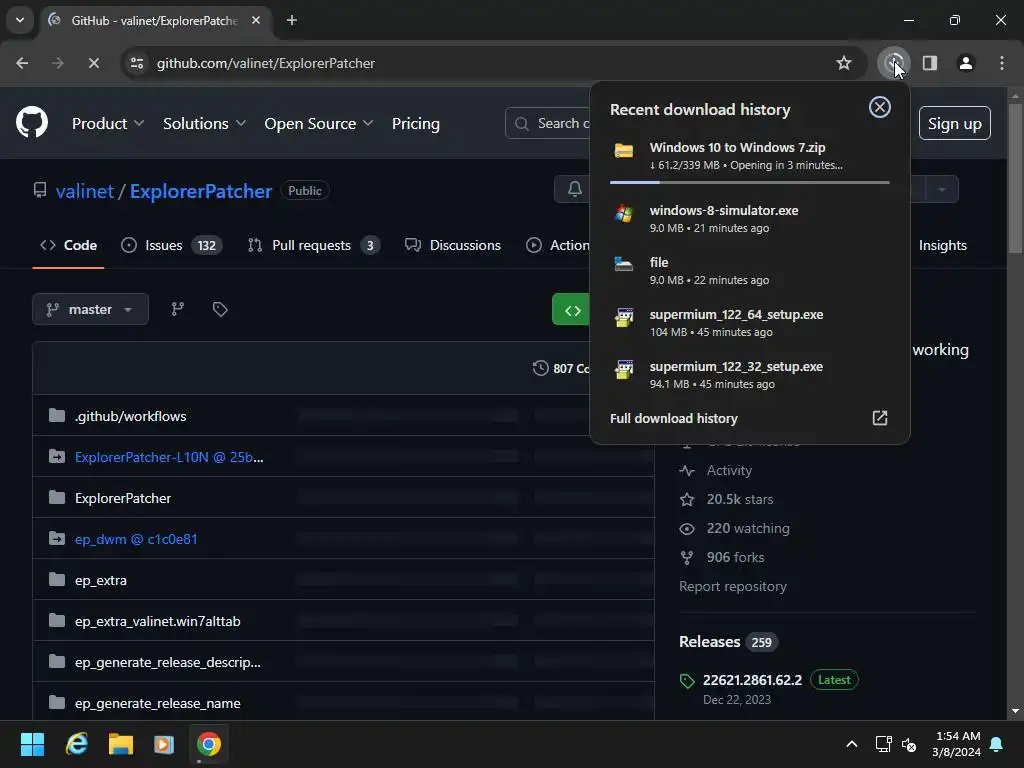Screen dimensions: 1024x768
Task: Switch to Pull requests tab
Action: [313, 246]
